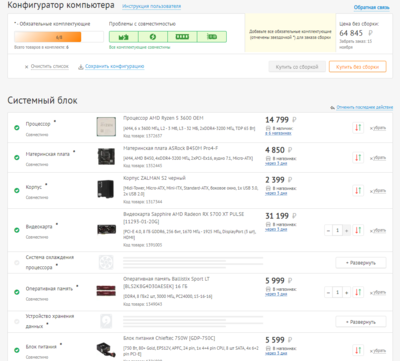Click the orange completeness progress bar
400x361 pixels.
[48, 37]
